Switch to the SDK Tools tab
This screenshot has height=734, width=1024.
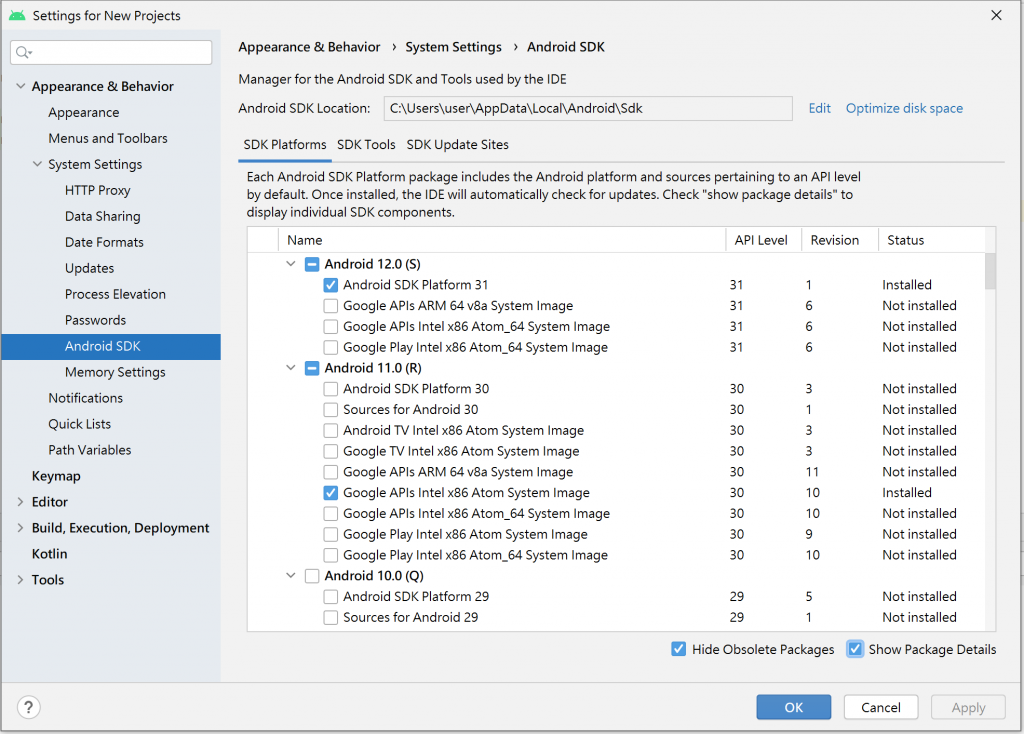[366, 145]
